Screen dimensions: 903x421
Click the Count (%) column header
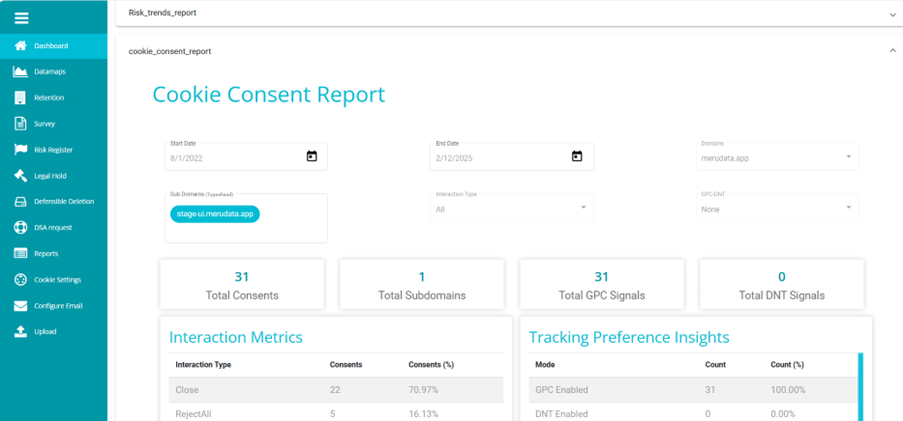coord(787,365)
